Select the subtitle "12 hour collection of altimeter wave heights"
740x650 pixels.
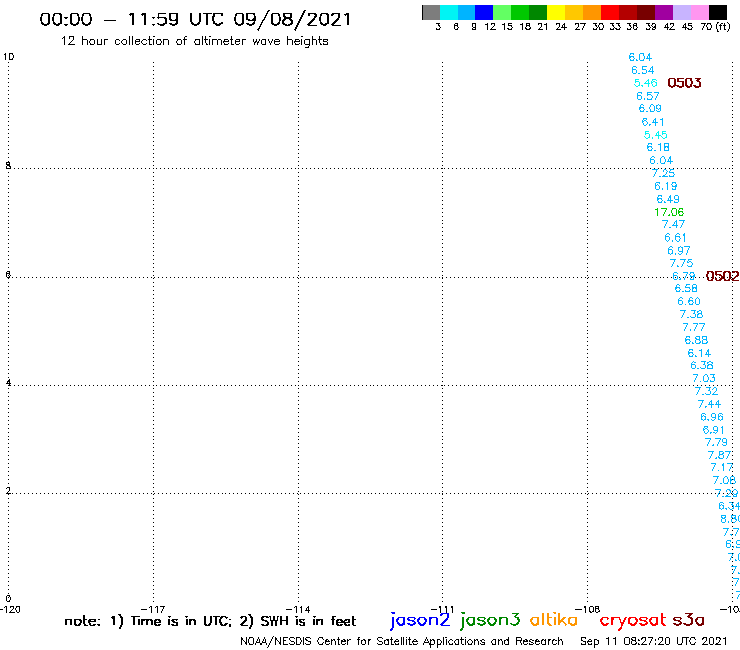click(194, 42)
